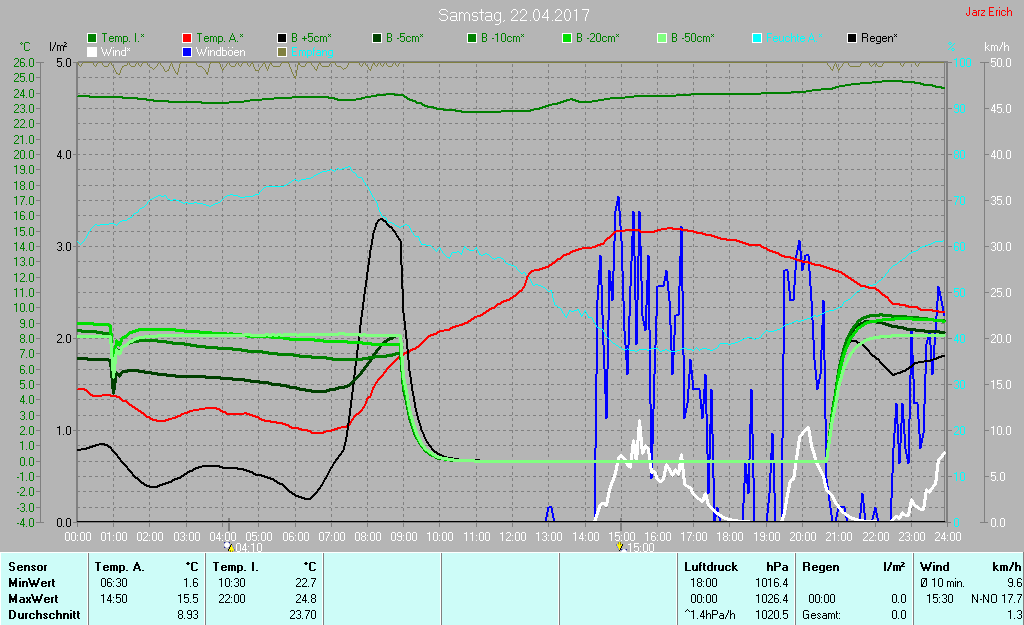Click the 'Temp. I.*' legend label
The width and height of the screenshot is (1024, 625).
[123, 38]
